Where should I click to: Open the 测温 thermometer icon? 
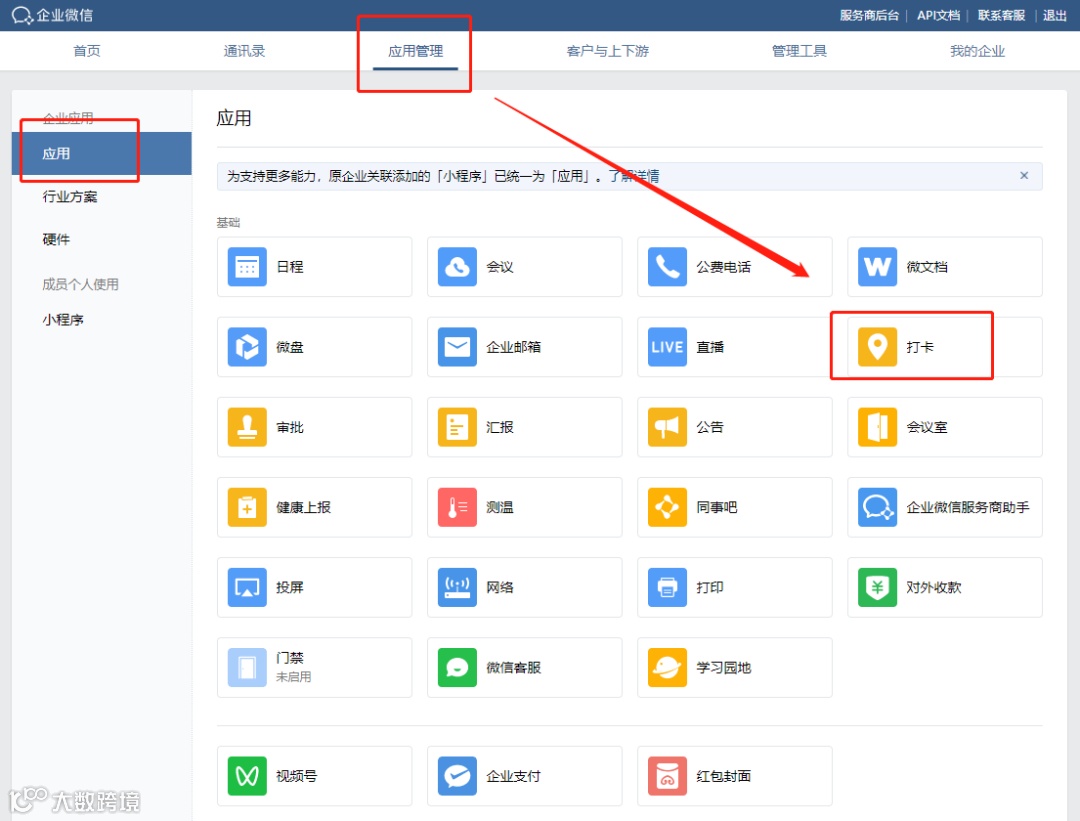click(x=457, y=507)
